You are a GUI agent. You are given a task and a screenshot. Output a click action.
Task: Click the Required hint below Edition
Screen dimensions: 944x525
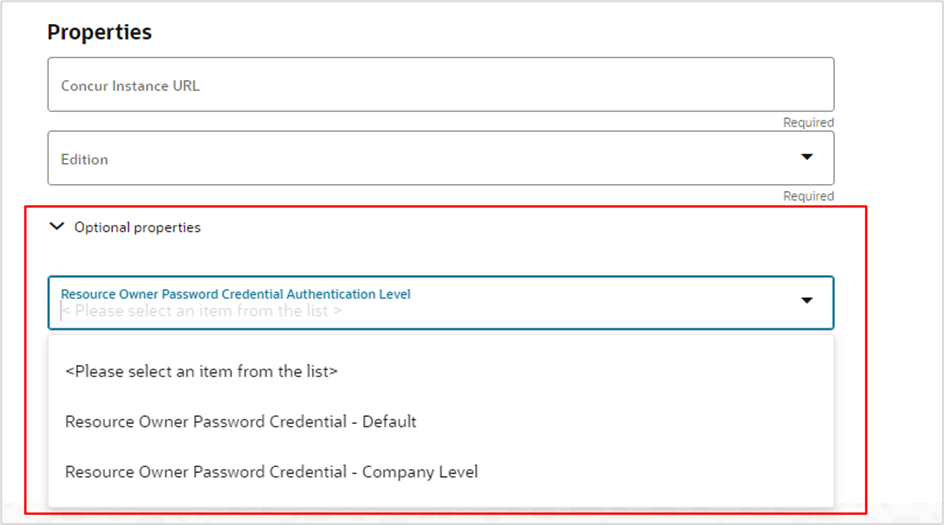point(808,196)
